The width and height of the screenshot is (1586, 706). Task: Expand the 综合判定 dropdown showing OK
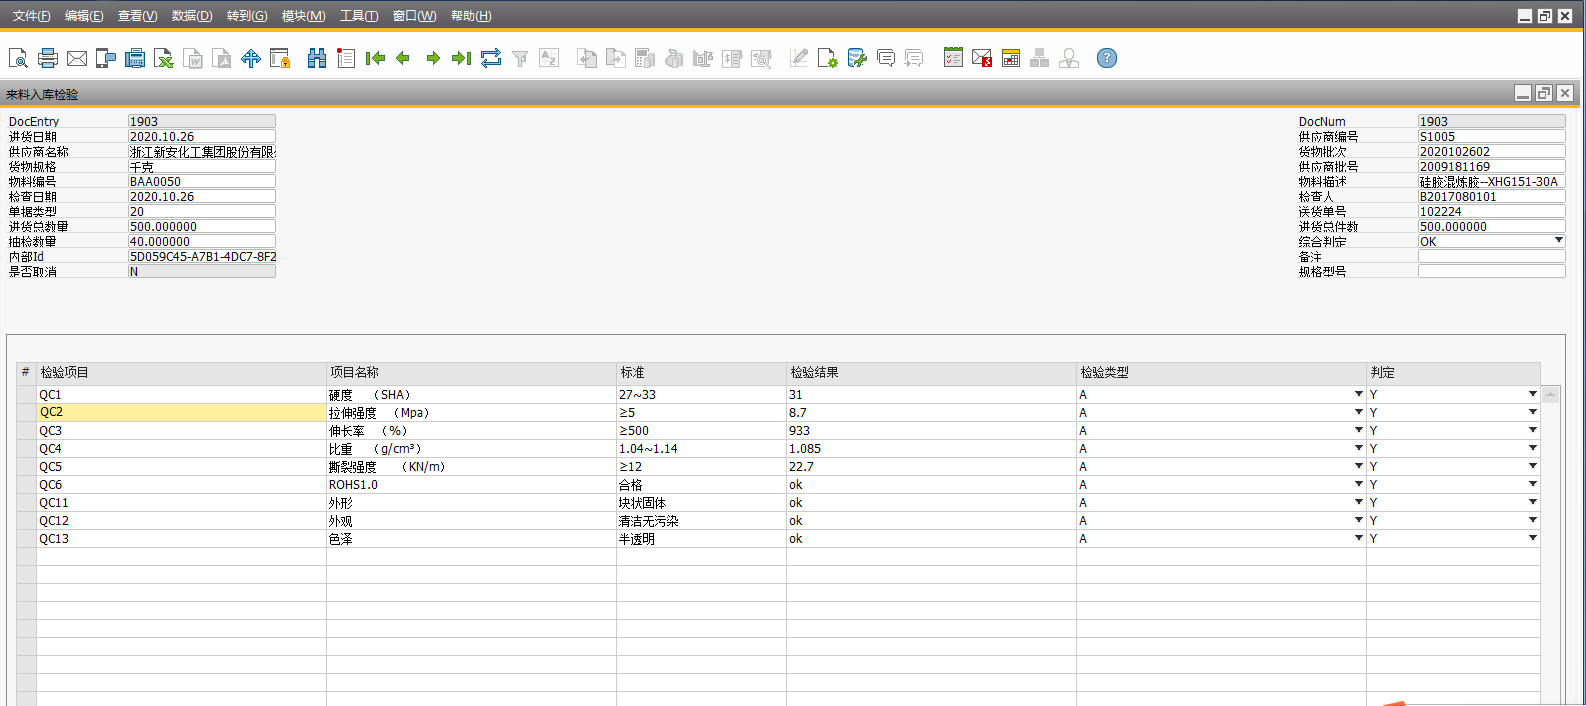(1558, 241)
